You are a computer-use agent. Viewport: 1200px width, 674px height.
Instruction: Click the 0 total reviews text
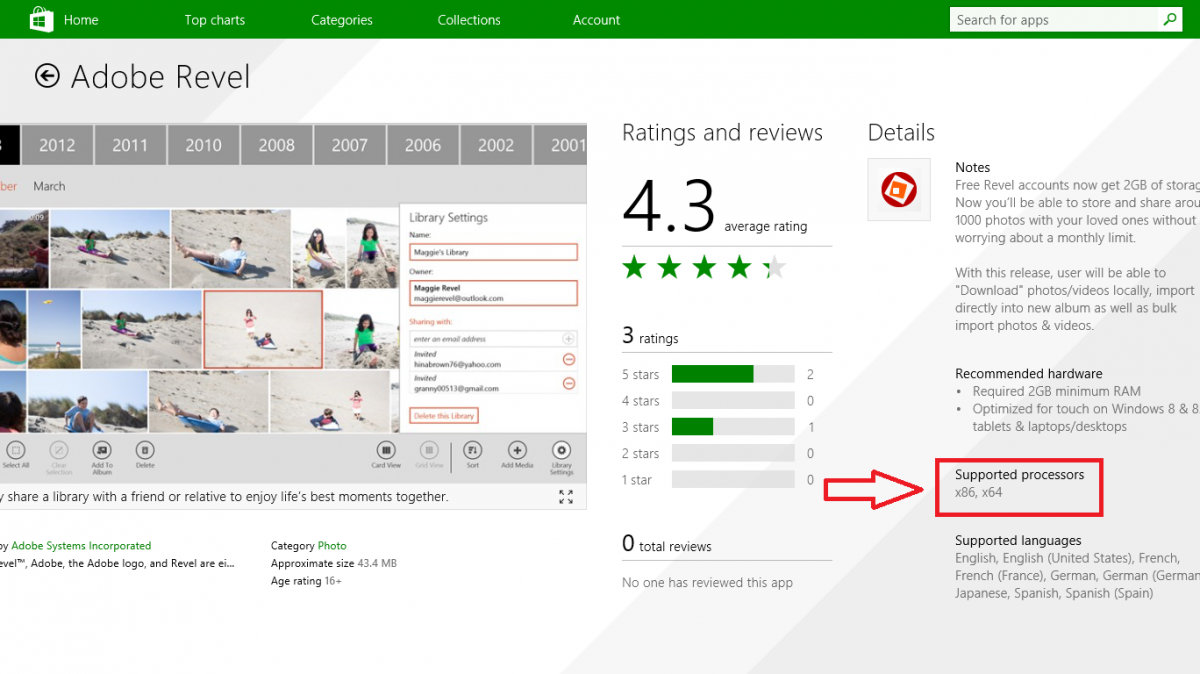pos(667,544)
